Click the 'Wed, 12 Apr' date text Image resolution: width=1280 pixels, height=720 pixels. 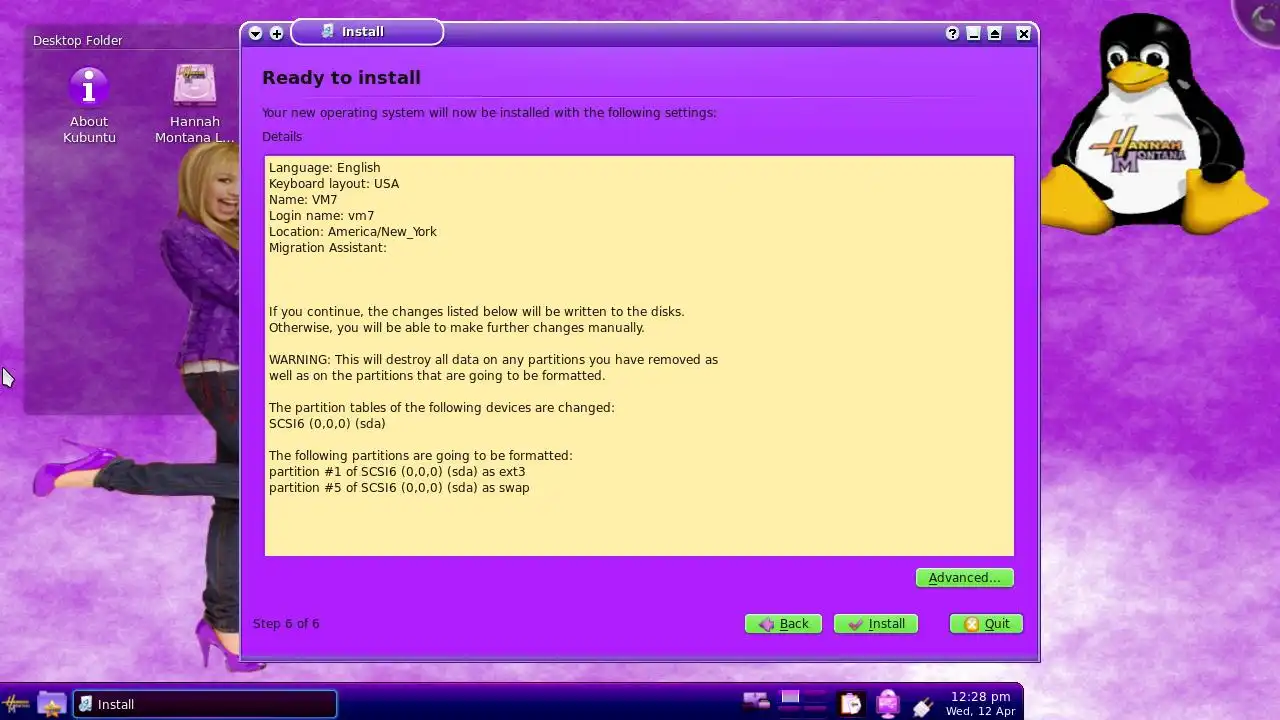pos(980,711)
